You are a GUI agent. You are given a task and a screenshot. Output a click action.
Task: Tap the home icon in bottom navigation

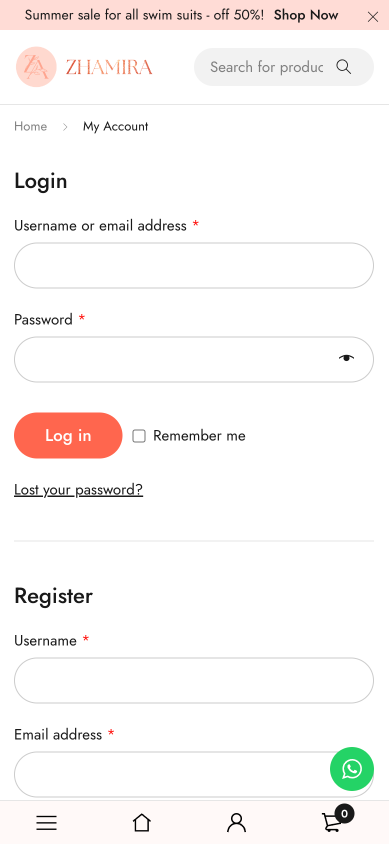pos(142,822)
